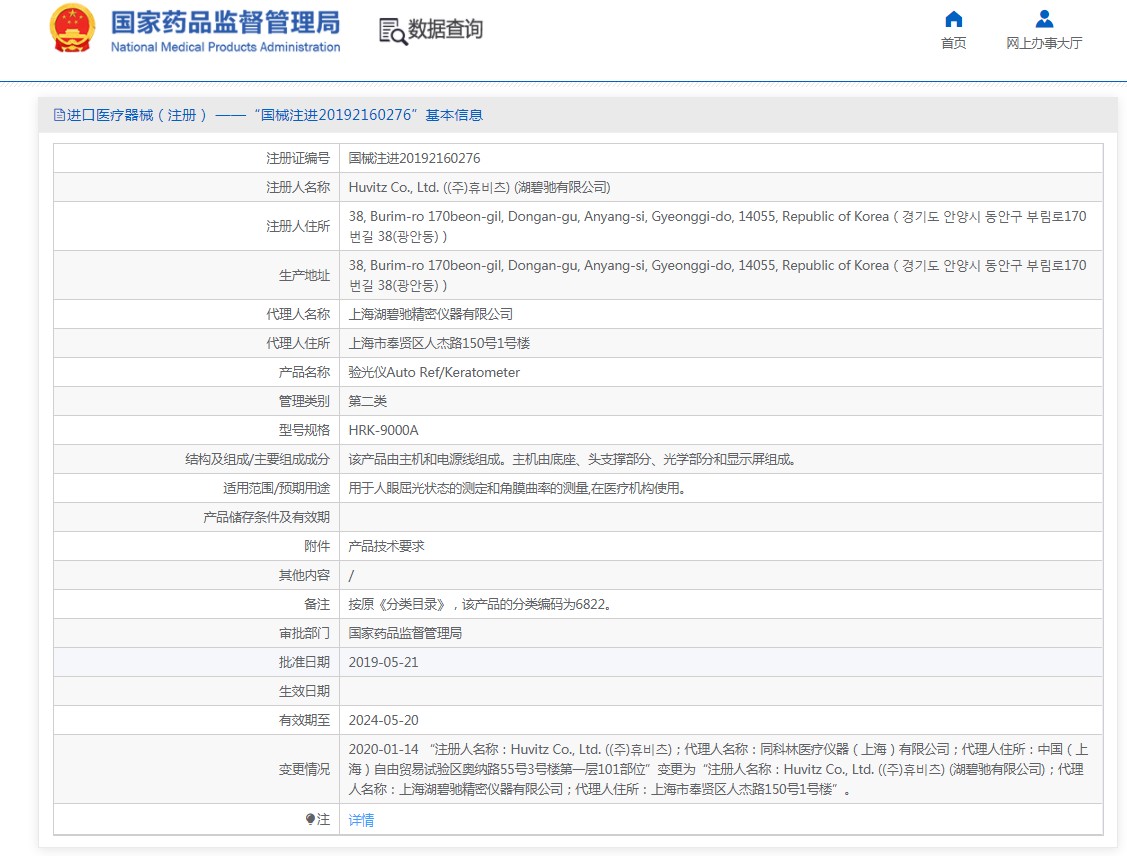Image resolution: width=1127 pixels, height=856 pixels.
Task: Click the 注册证编号 row label
Action: [298, 158]
